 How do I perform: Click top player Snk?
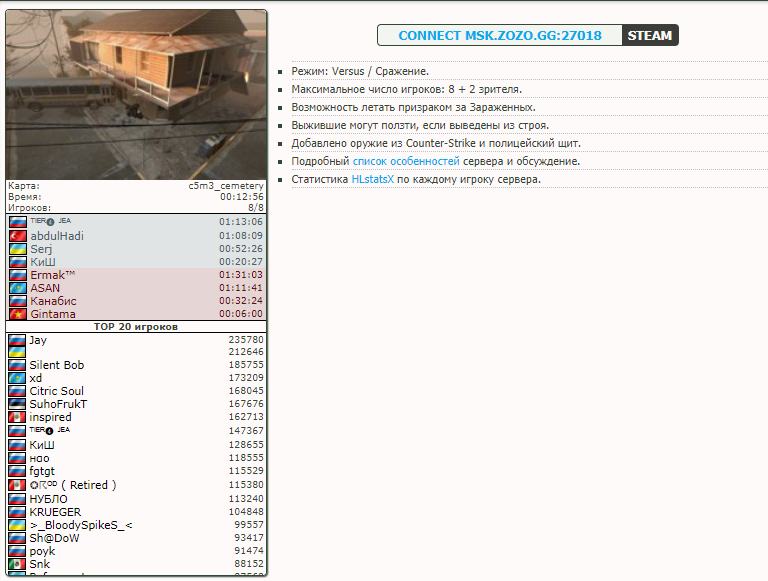40,564
